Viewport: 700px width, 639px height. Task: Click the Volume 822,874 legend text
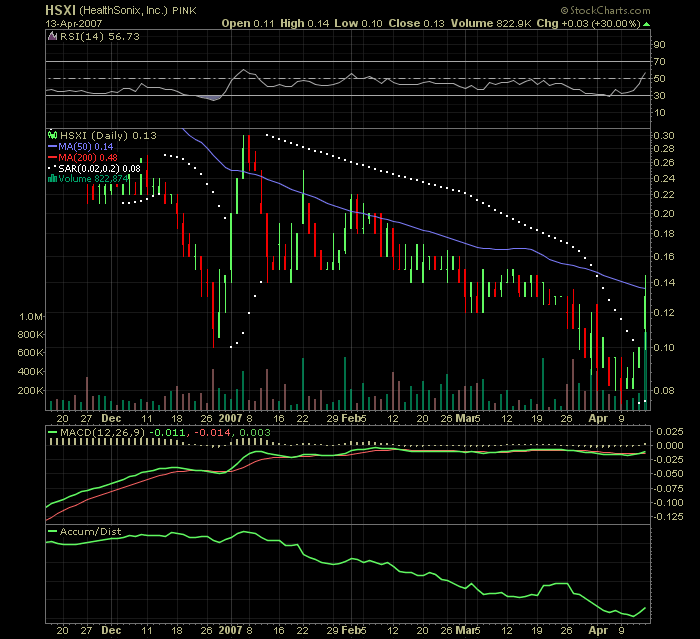(94, 179)
